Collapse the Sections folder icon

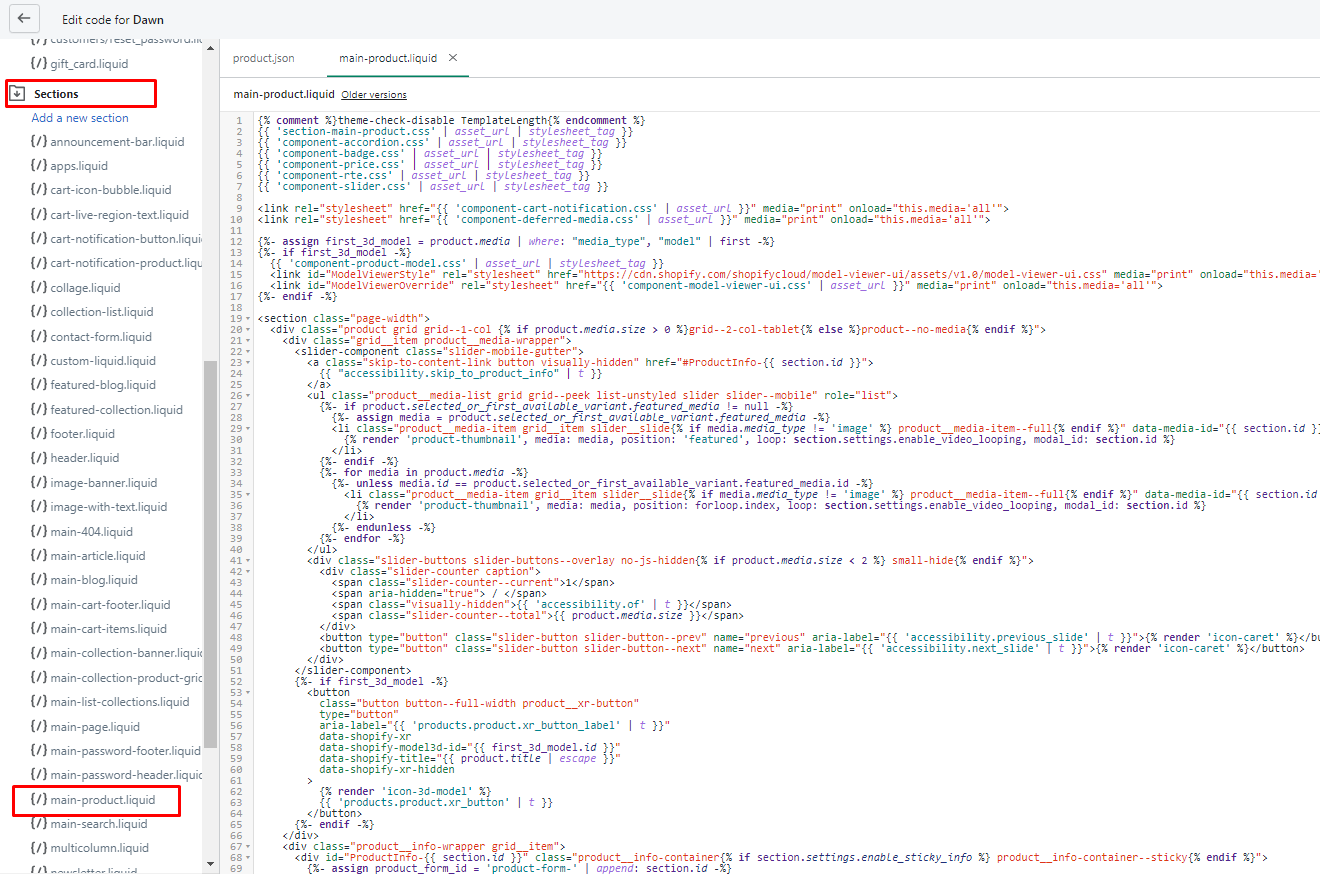[17, 94]
